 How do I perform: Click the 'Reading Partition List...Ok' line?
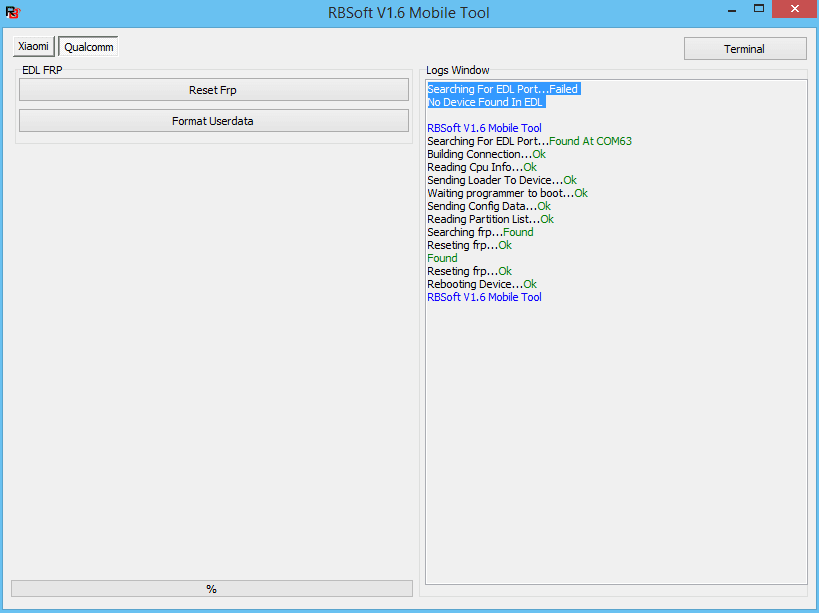(490, 219)
